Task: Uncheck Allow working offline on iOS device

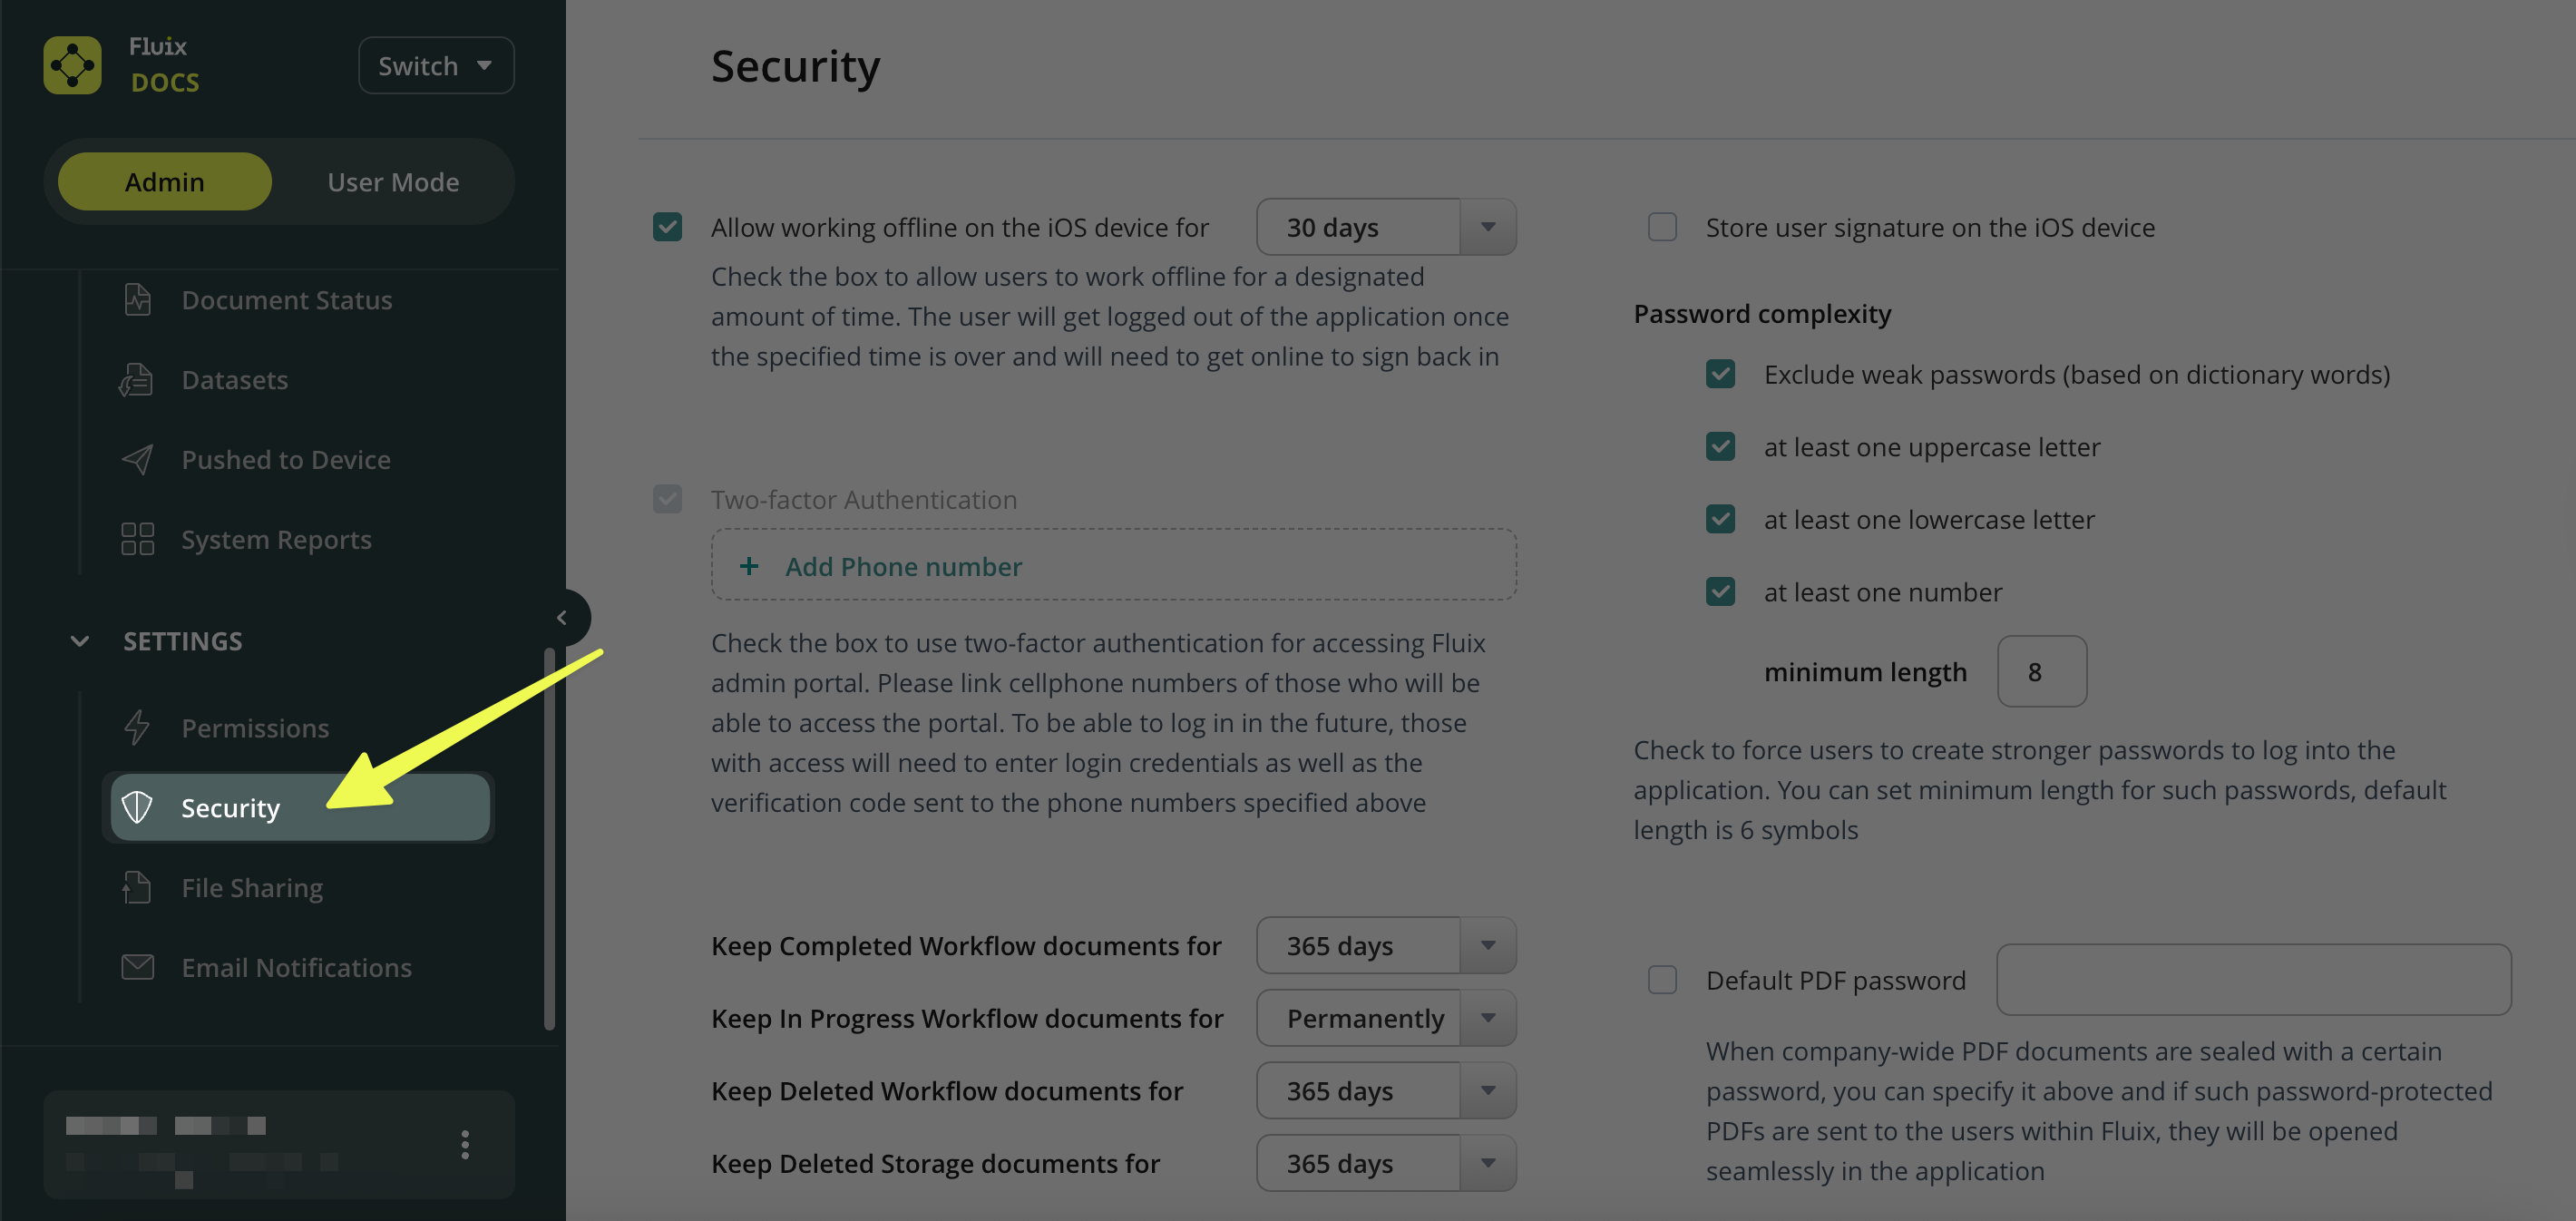Action: tap(667, 227)
